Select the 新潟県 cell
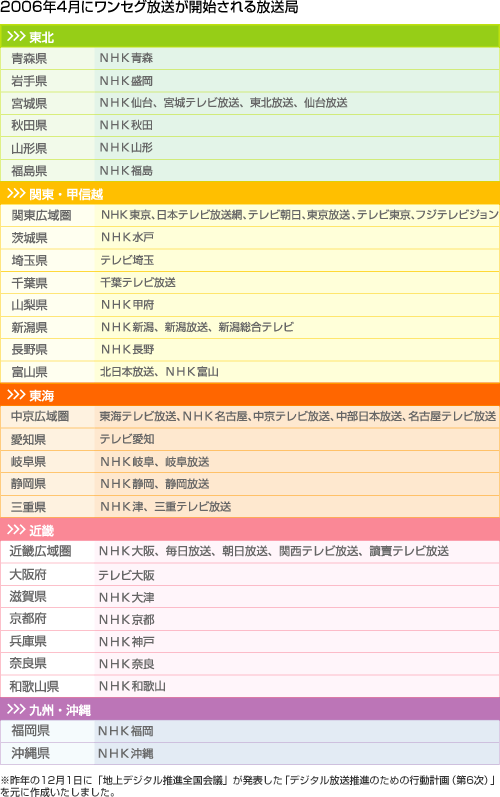The width and height of the screenshot is (500, 797). click(x=47, y=327)
